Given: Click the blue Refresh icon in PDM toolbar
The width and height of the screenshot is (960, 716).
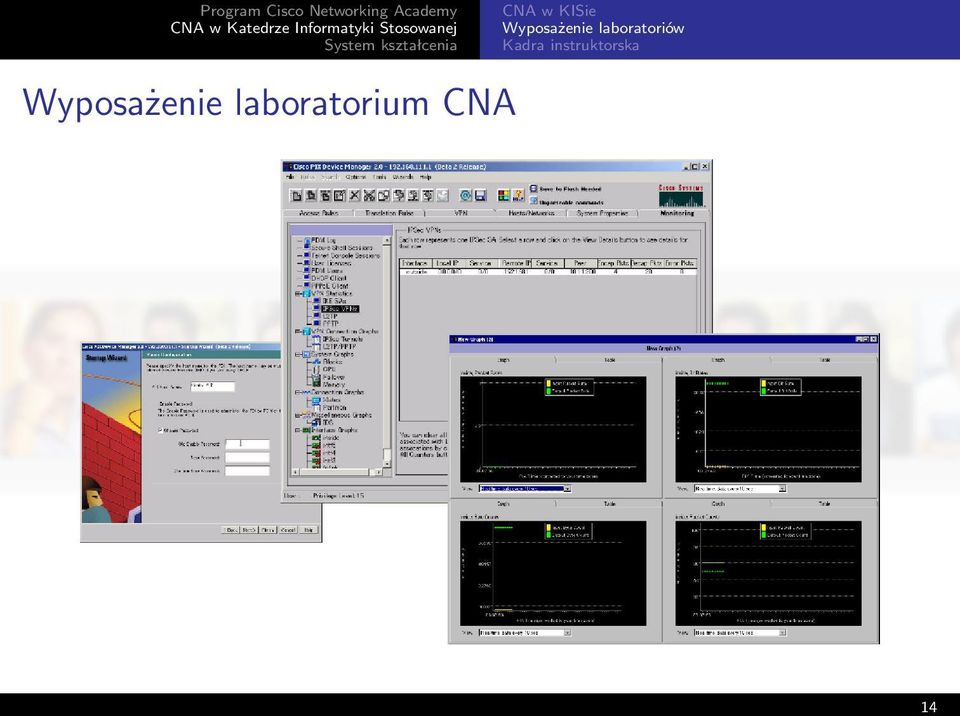Looking at the screenshot, I should point(465,195).
